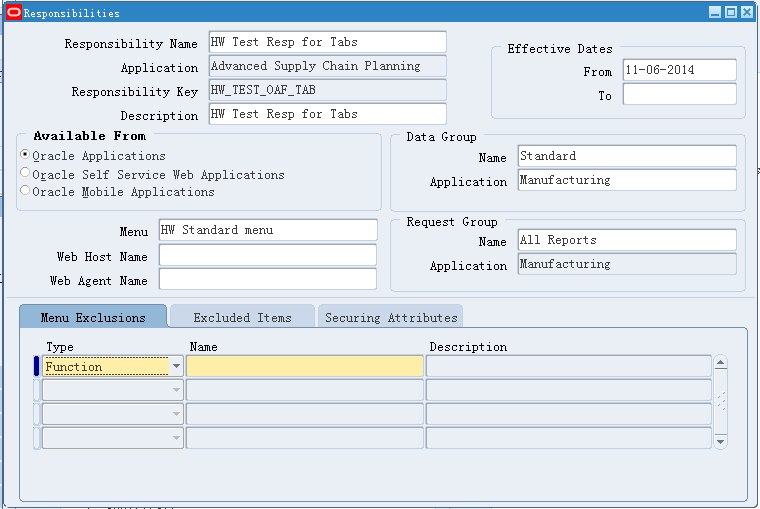Click the Request Group Name field
This screenshot has height=509, width=760.
(627, 240)
